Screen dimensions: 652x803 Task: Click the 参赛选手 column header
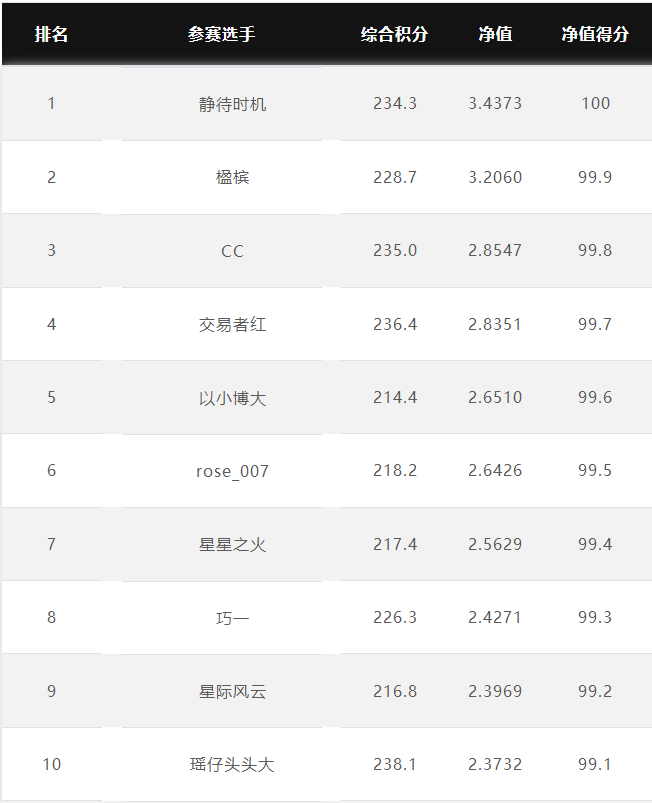click(x=221, y=34)
